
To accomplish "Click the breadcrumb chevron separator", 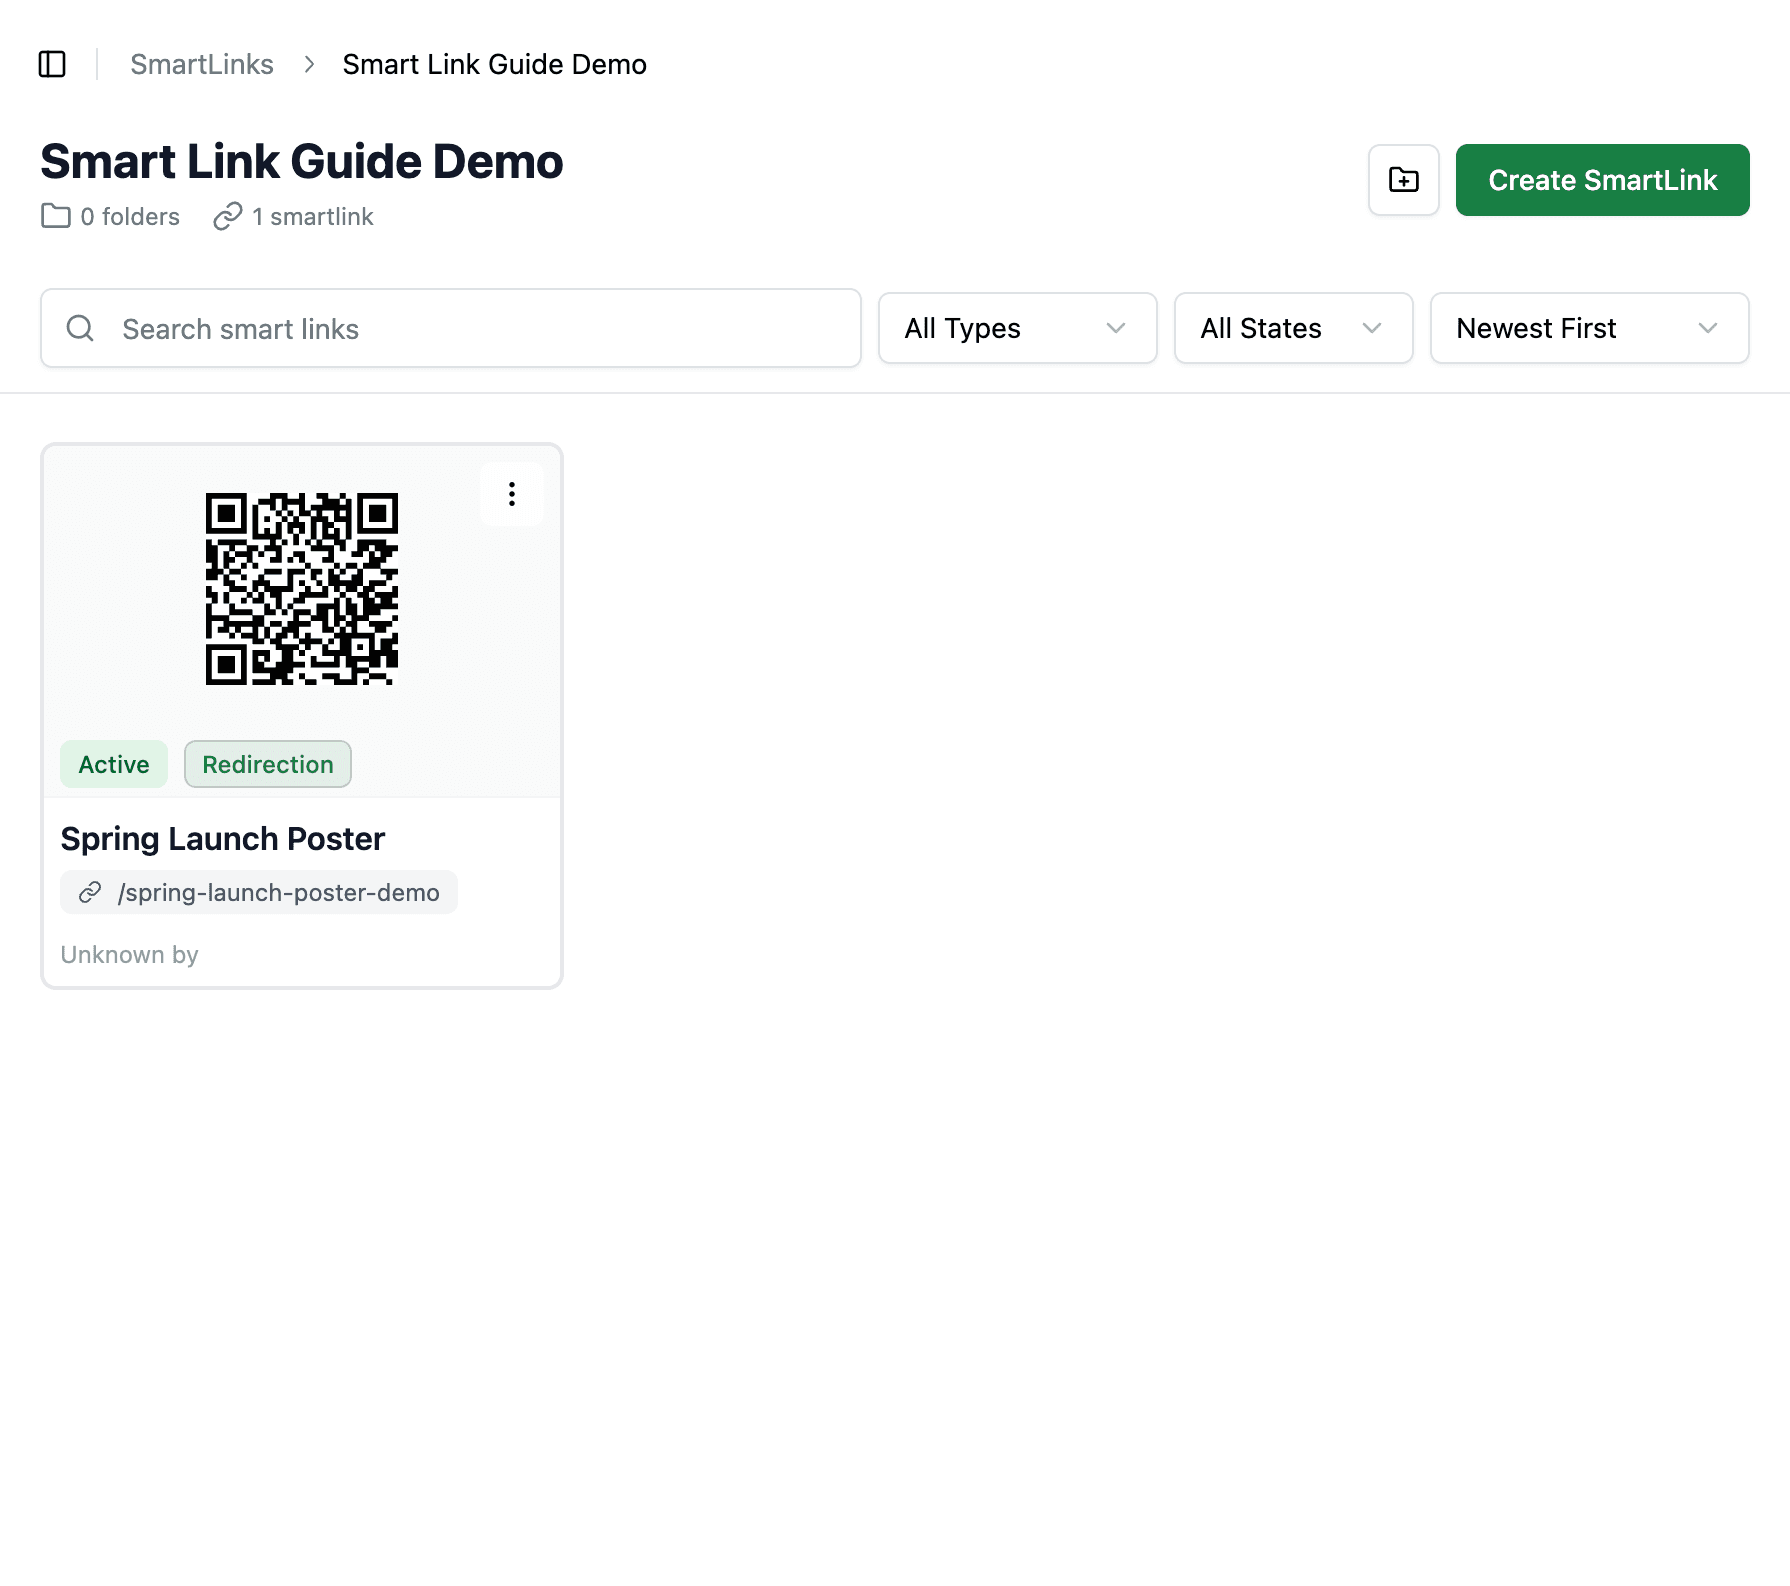I will point(309,64).
